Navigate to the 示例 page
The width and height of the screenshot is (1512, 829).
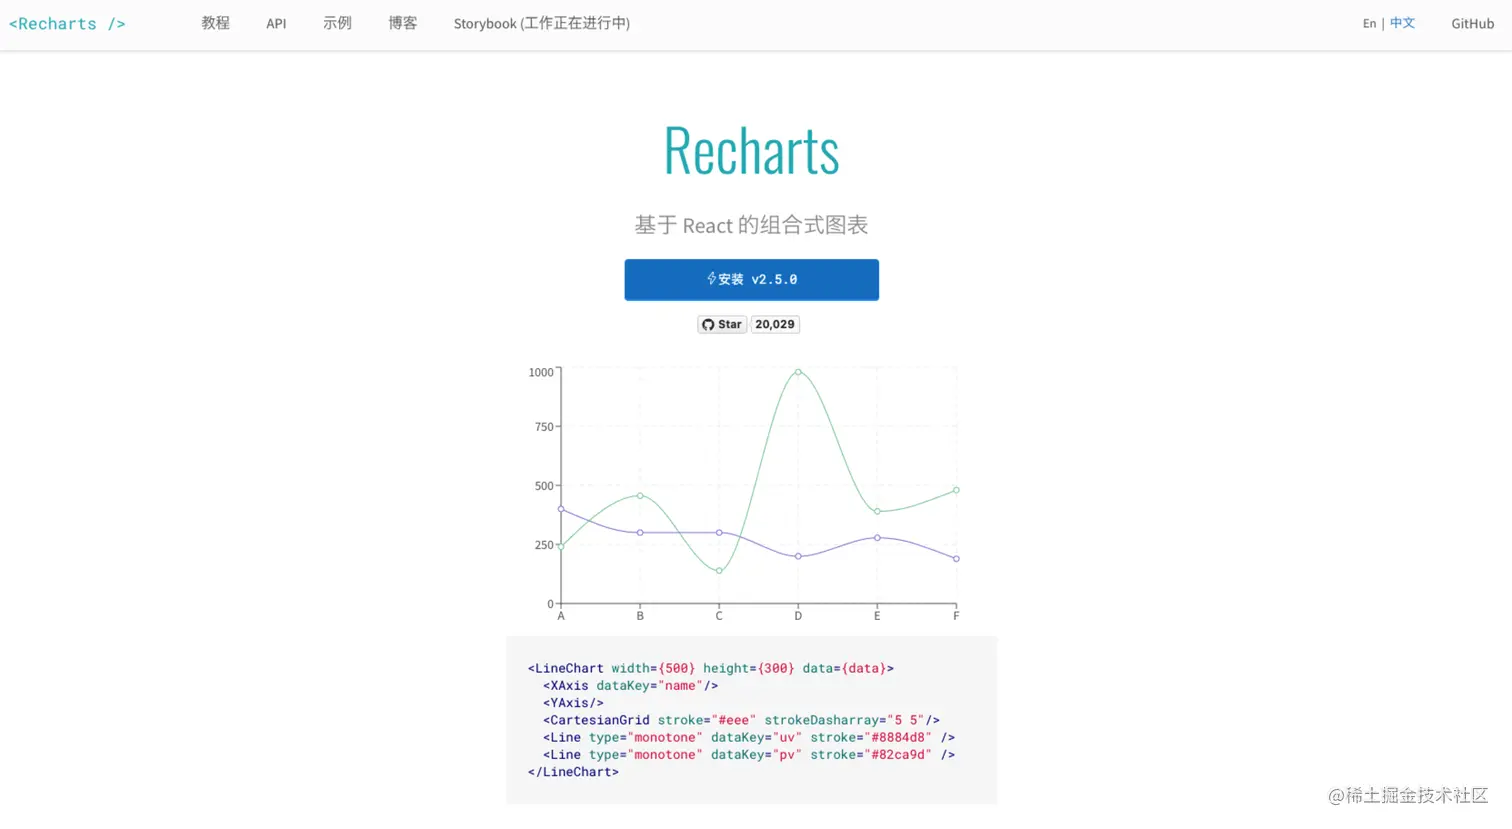pos(337,23)
